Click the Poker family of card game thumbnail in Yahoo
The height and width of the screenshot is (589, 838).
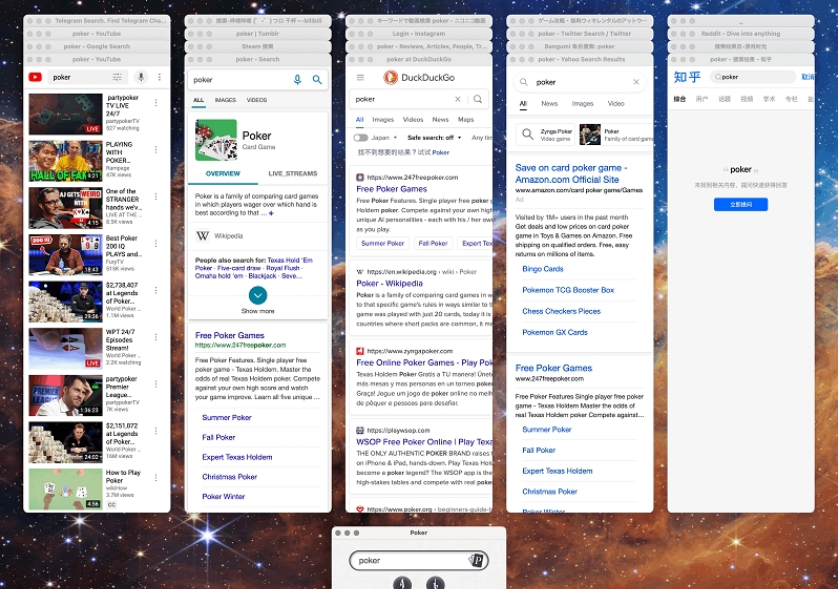(x=590, y=134)
